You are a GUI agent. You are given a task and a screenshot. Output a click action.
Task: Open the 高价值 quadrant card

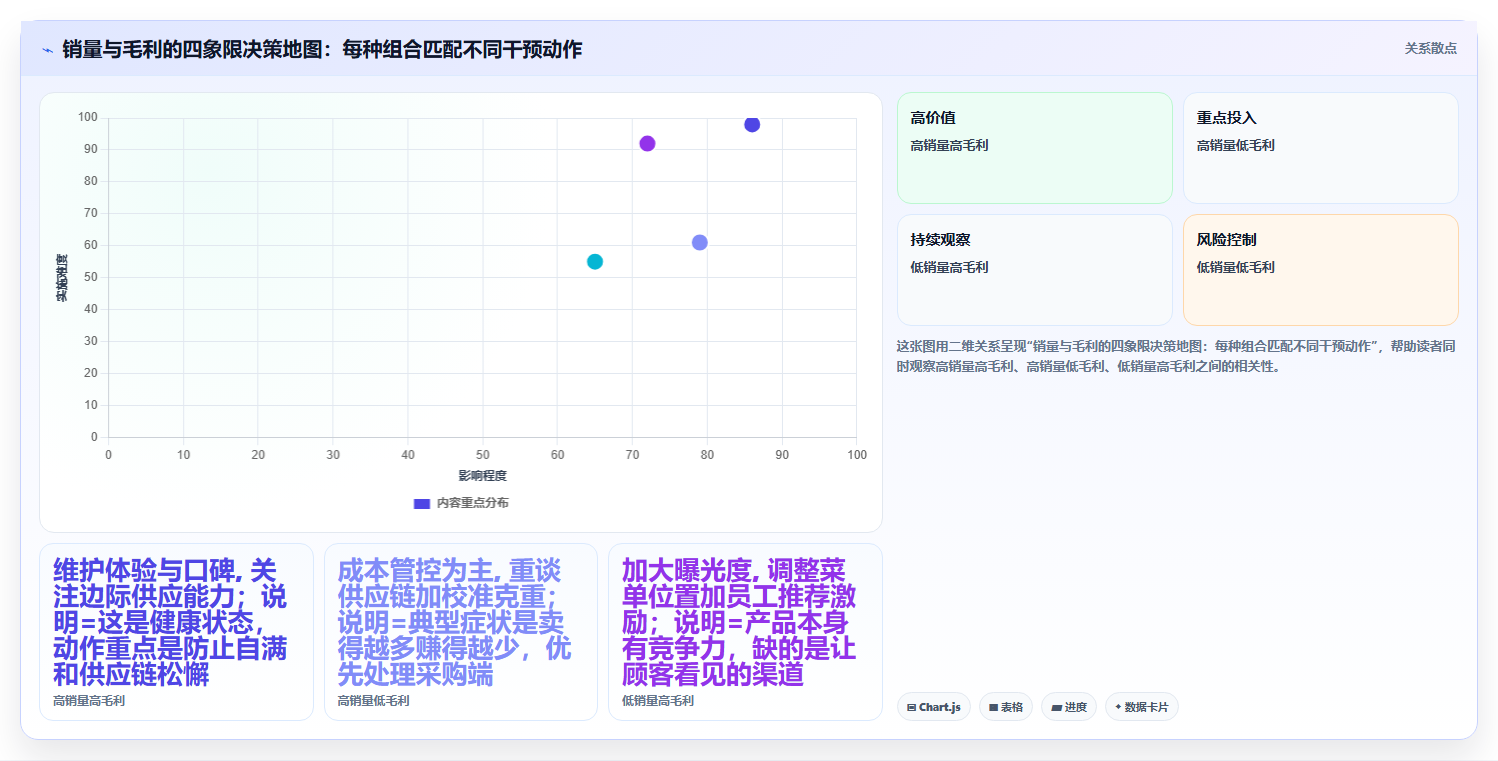(x=1034, y=148)
